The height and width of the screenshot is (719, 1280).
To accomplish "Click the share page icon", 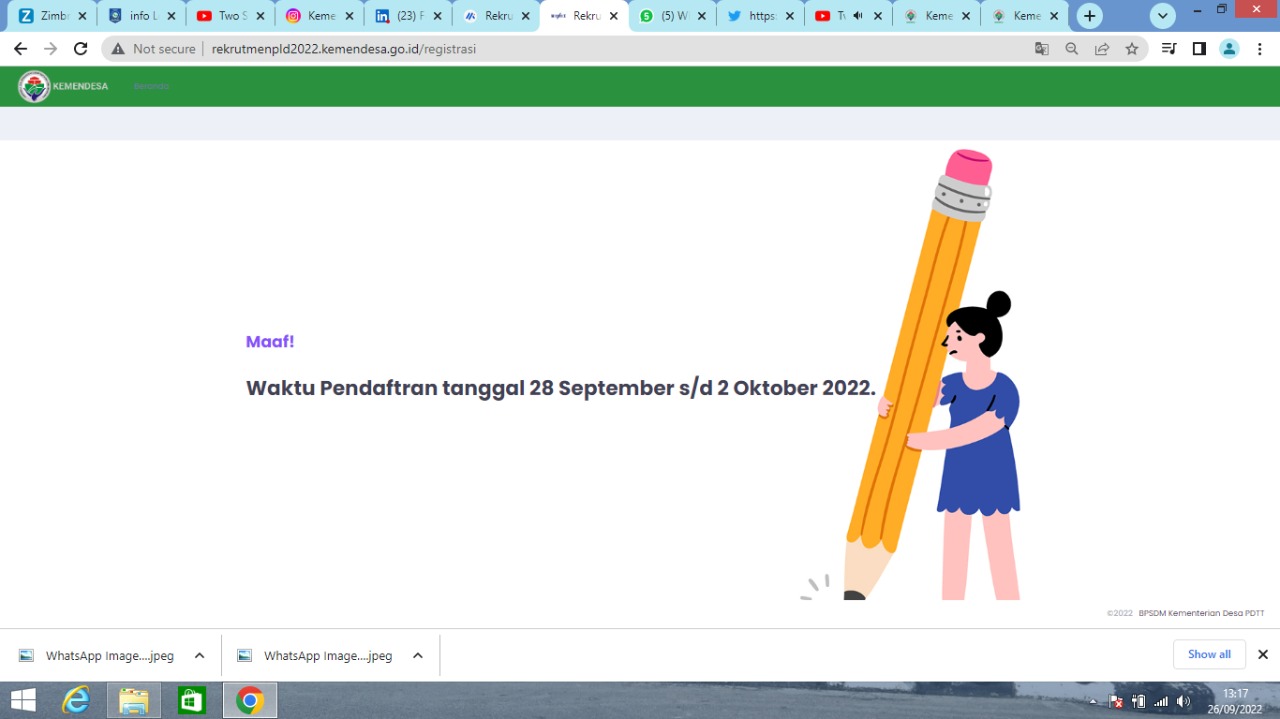I will click(x=1101, y=49).
